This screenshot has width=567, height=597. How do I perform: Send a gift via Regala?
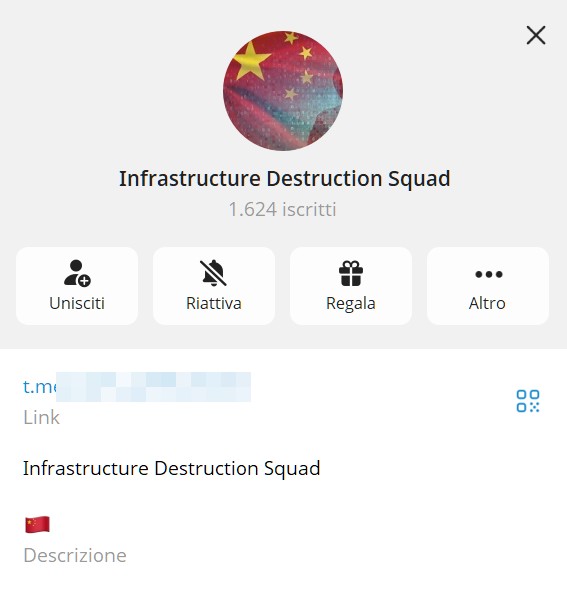coord(351,286)
